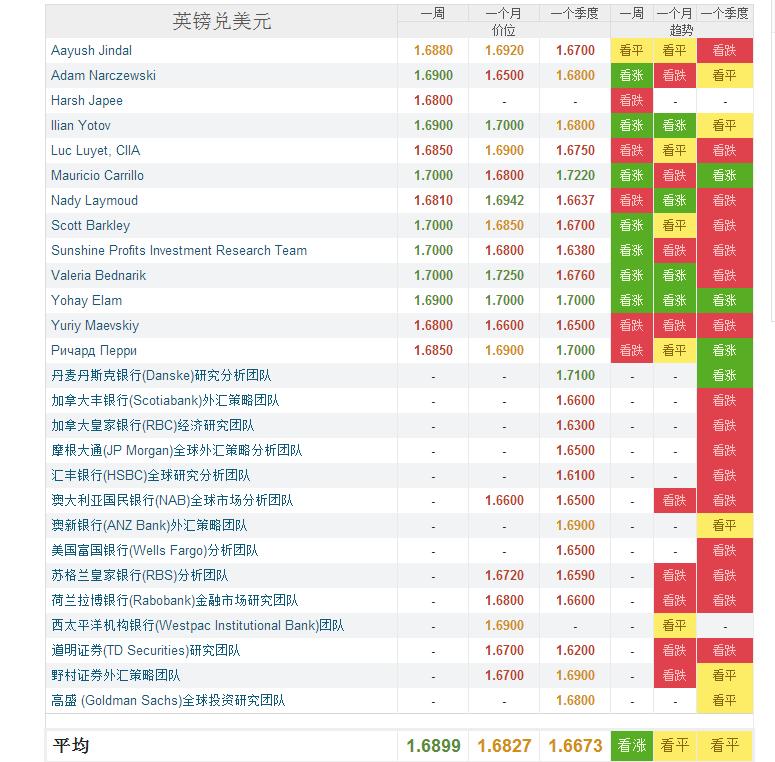Click the HSBC global research team
775x762 pixels.
point(151,475)
